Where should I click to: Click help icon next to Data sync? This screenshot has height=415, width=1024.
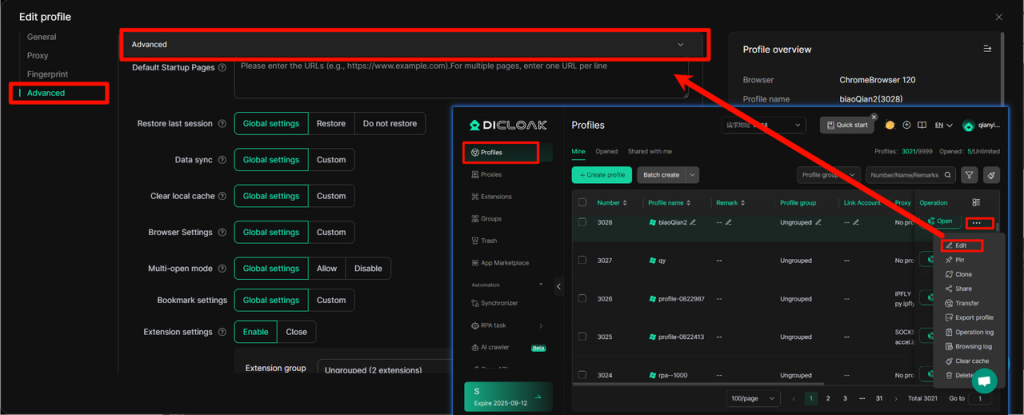tap(222, 160)
